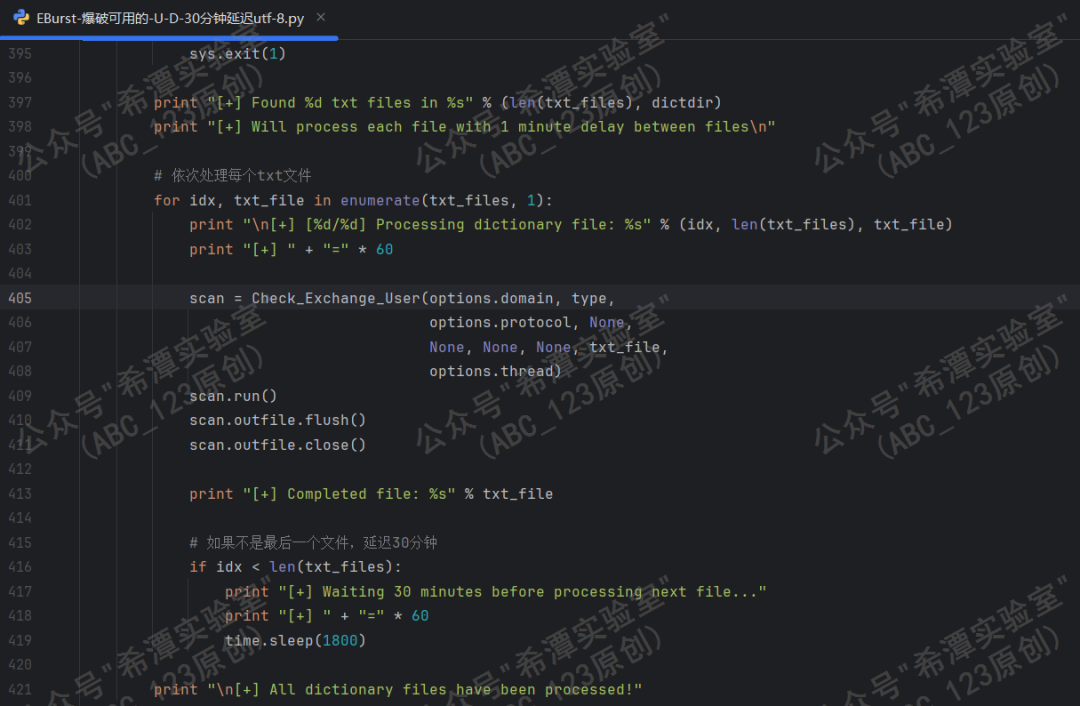Viewport: 1080px width, 706px height.
Task: Click the Check_Exchange_User function name
Action: (335, 298)
